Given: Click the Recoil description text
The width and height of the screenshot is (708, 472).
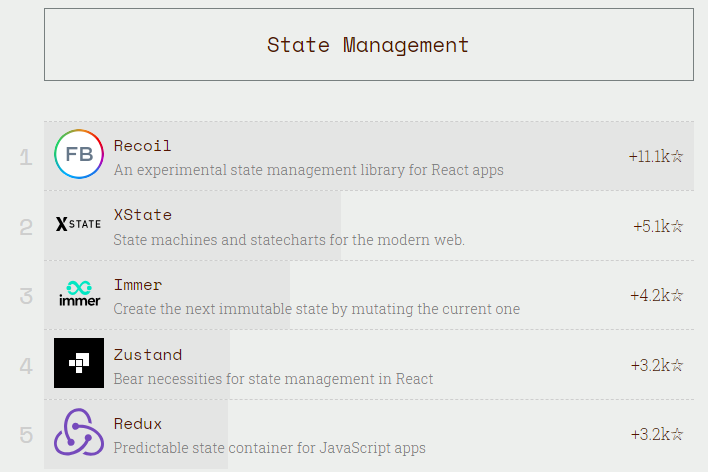Looking at the screenshot, I should click(308, 170).
